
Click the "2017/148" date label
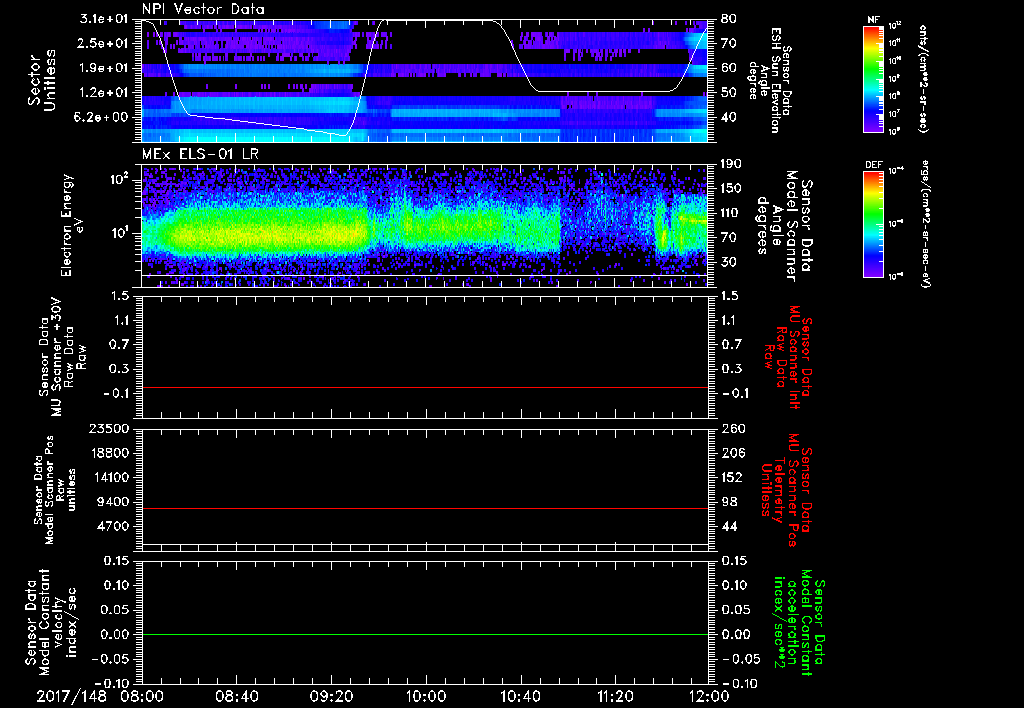click(x=71, y=696)
